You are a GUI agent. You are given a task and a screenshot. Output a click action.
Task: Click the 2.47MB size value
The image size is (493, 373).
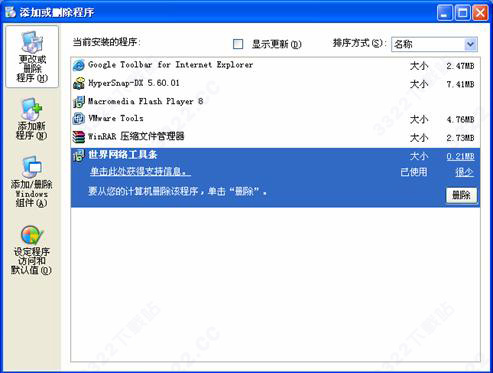[460, 66]
